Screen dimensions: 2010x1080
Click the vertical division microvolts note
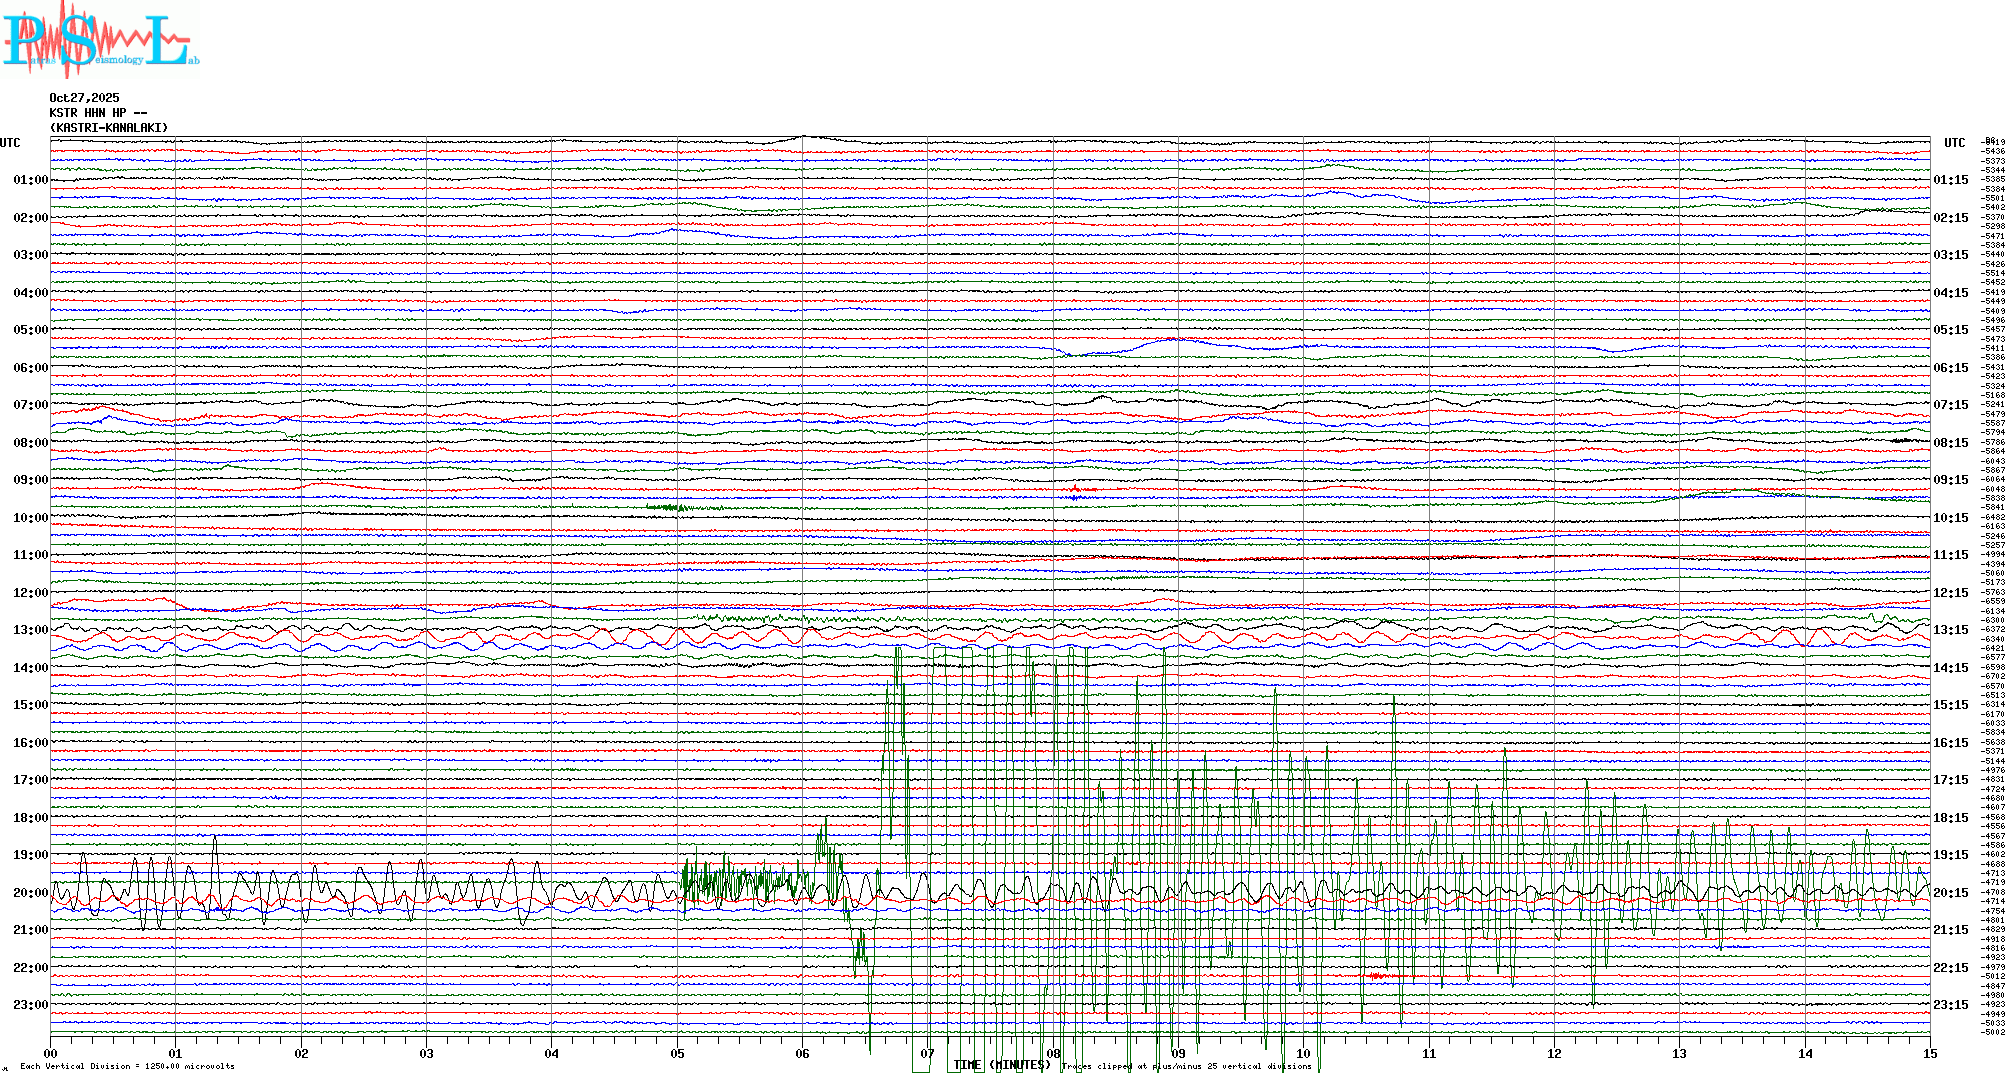click(127, 1066)
